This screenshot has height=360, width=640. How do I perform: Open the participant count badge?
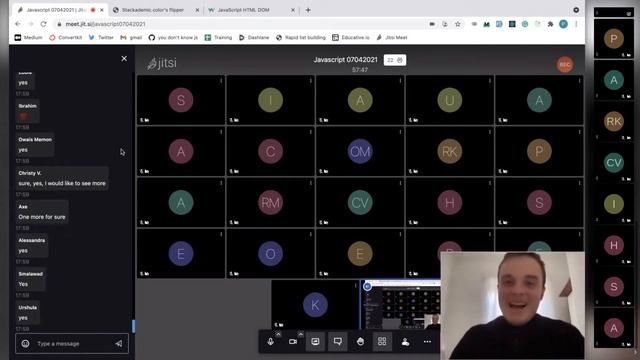coord(395,60)
